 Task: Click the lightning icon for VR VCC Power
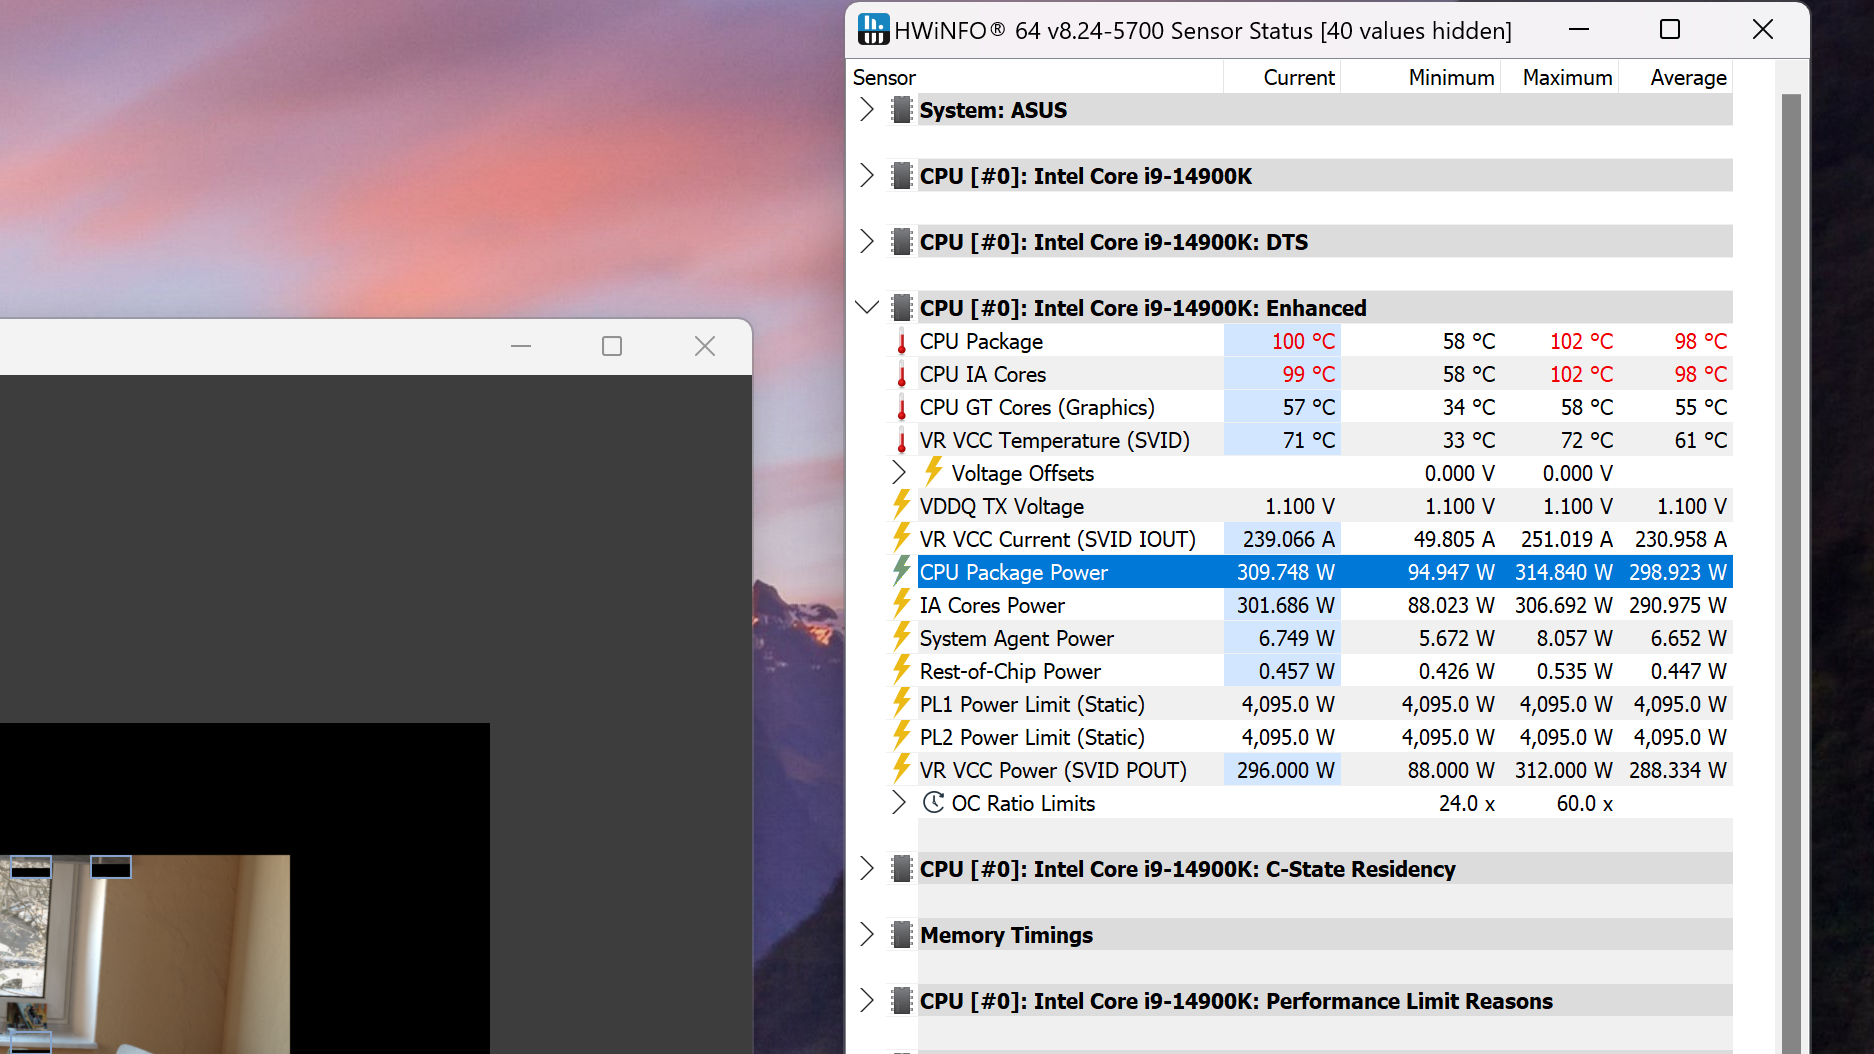coord(902,768)
